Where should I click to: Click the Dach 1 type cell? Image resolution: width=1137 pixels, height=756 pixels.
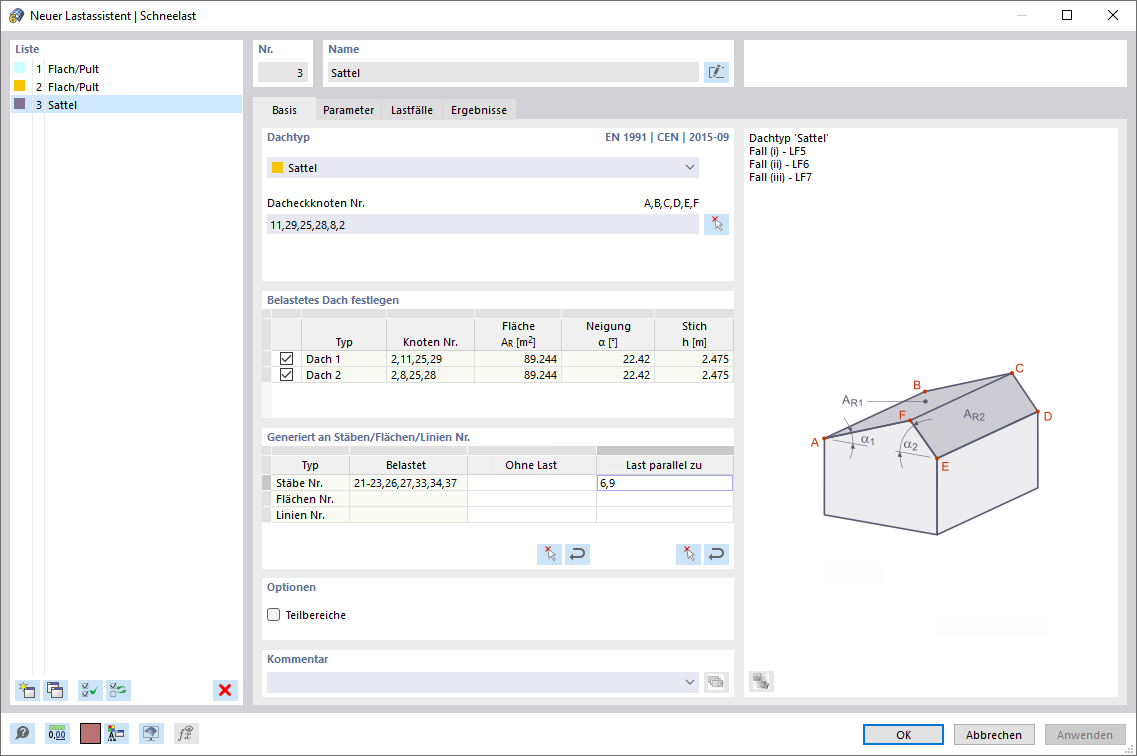click(344, 359)
